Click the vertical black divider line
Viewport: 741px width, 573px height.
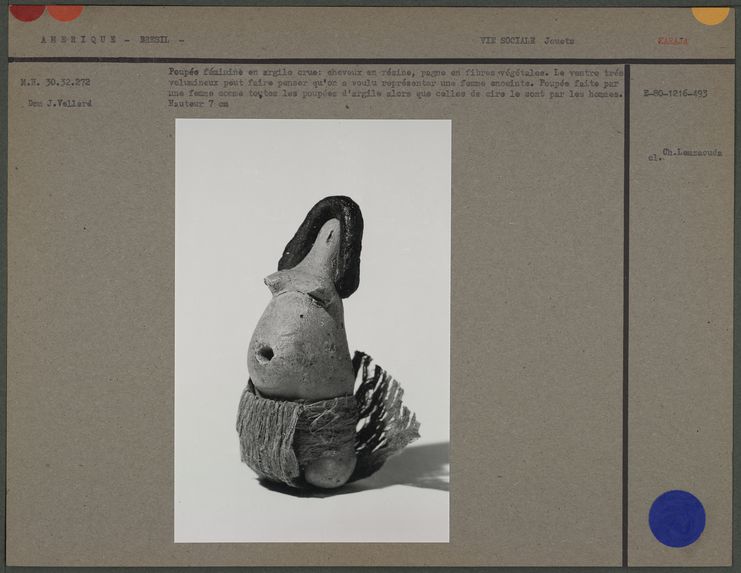[626, 300]
